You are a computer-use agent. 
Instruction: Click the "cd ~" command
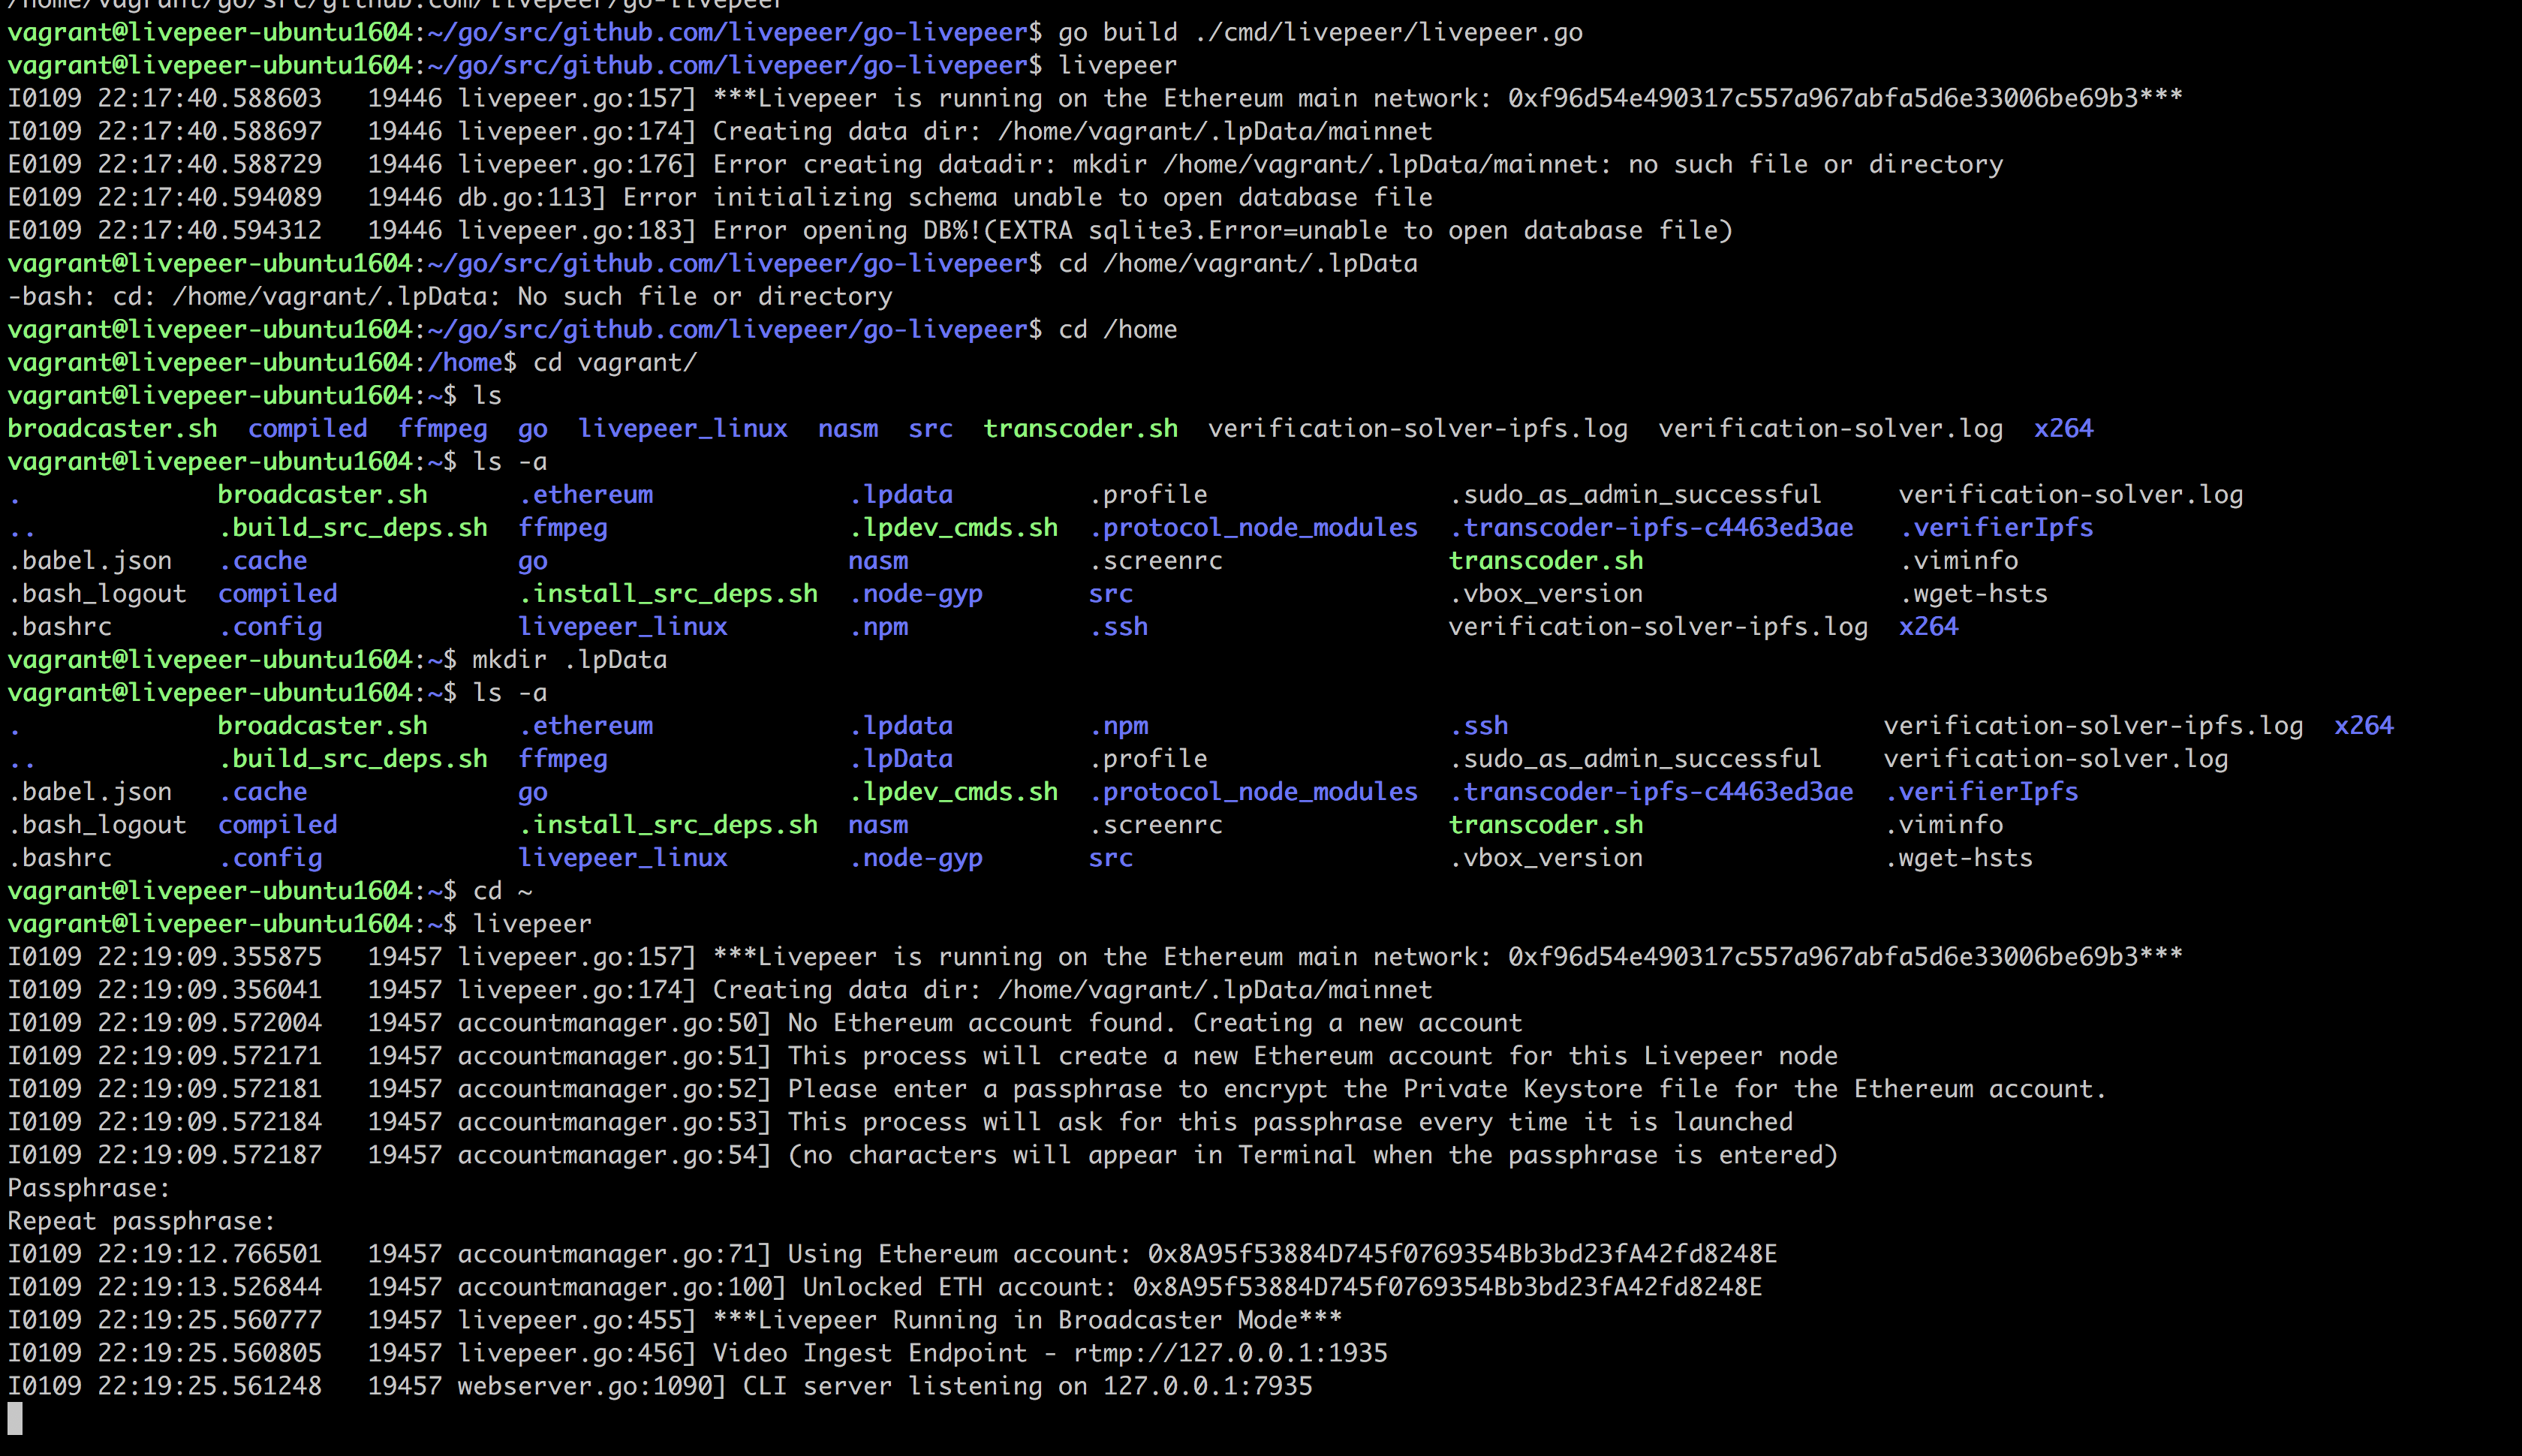pos(503,891)
